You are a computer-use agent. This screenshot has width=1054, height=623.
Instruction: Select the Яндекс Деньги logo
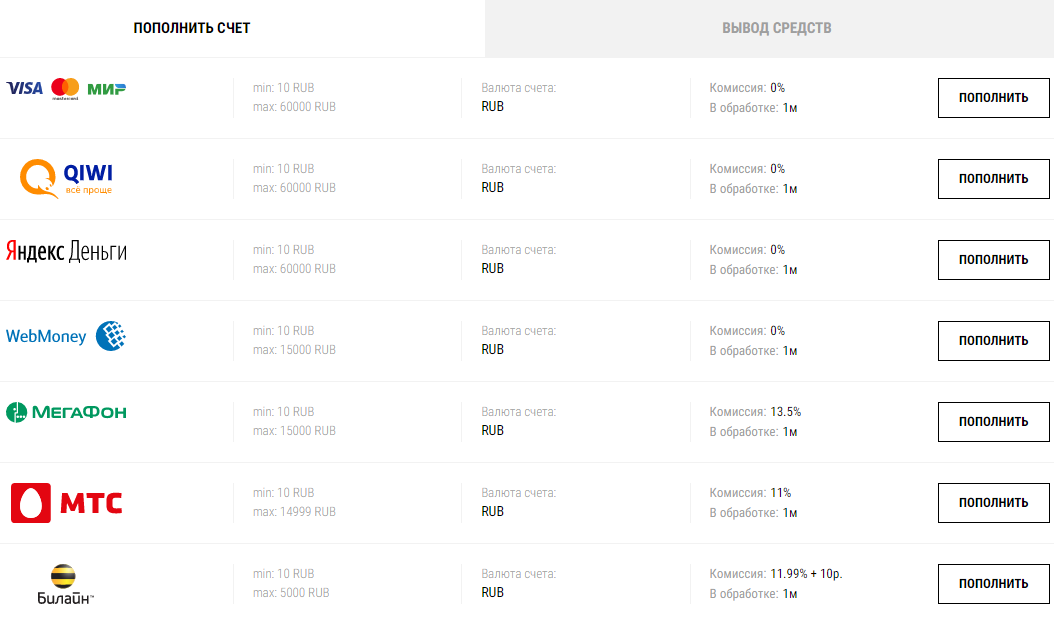pos(67,251)
